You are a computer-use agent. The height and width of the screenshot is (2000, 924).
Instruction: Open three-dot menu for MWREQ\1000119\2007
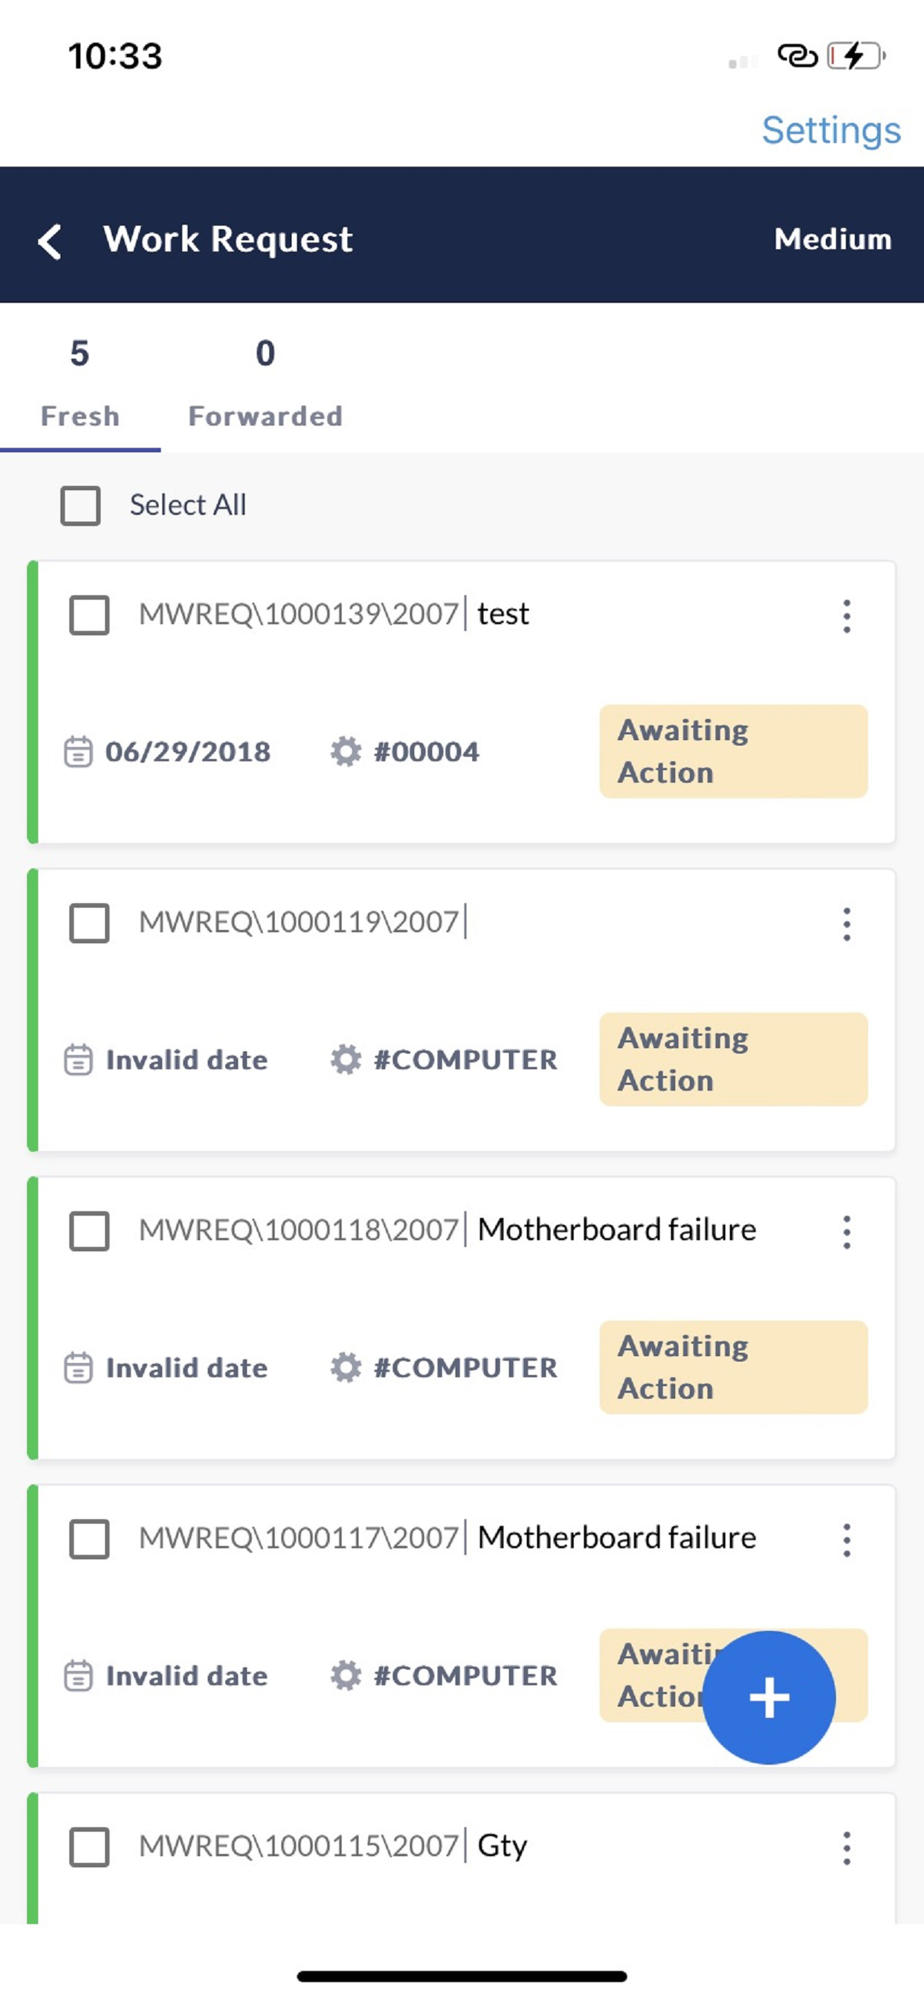846,924
